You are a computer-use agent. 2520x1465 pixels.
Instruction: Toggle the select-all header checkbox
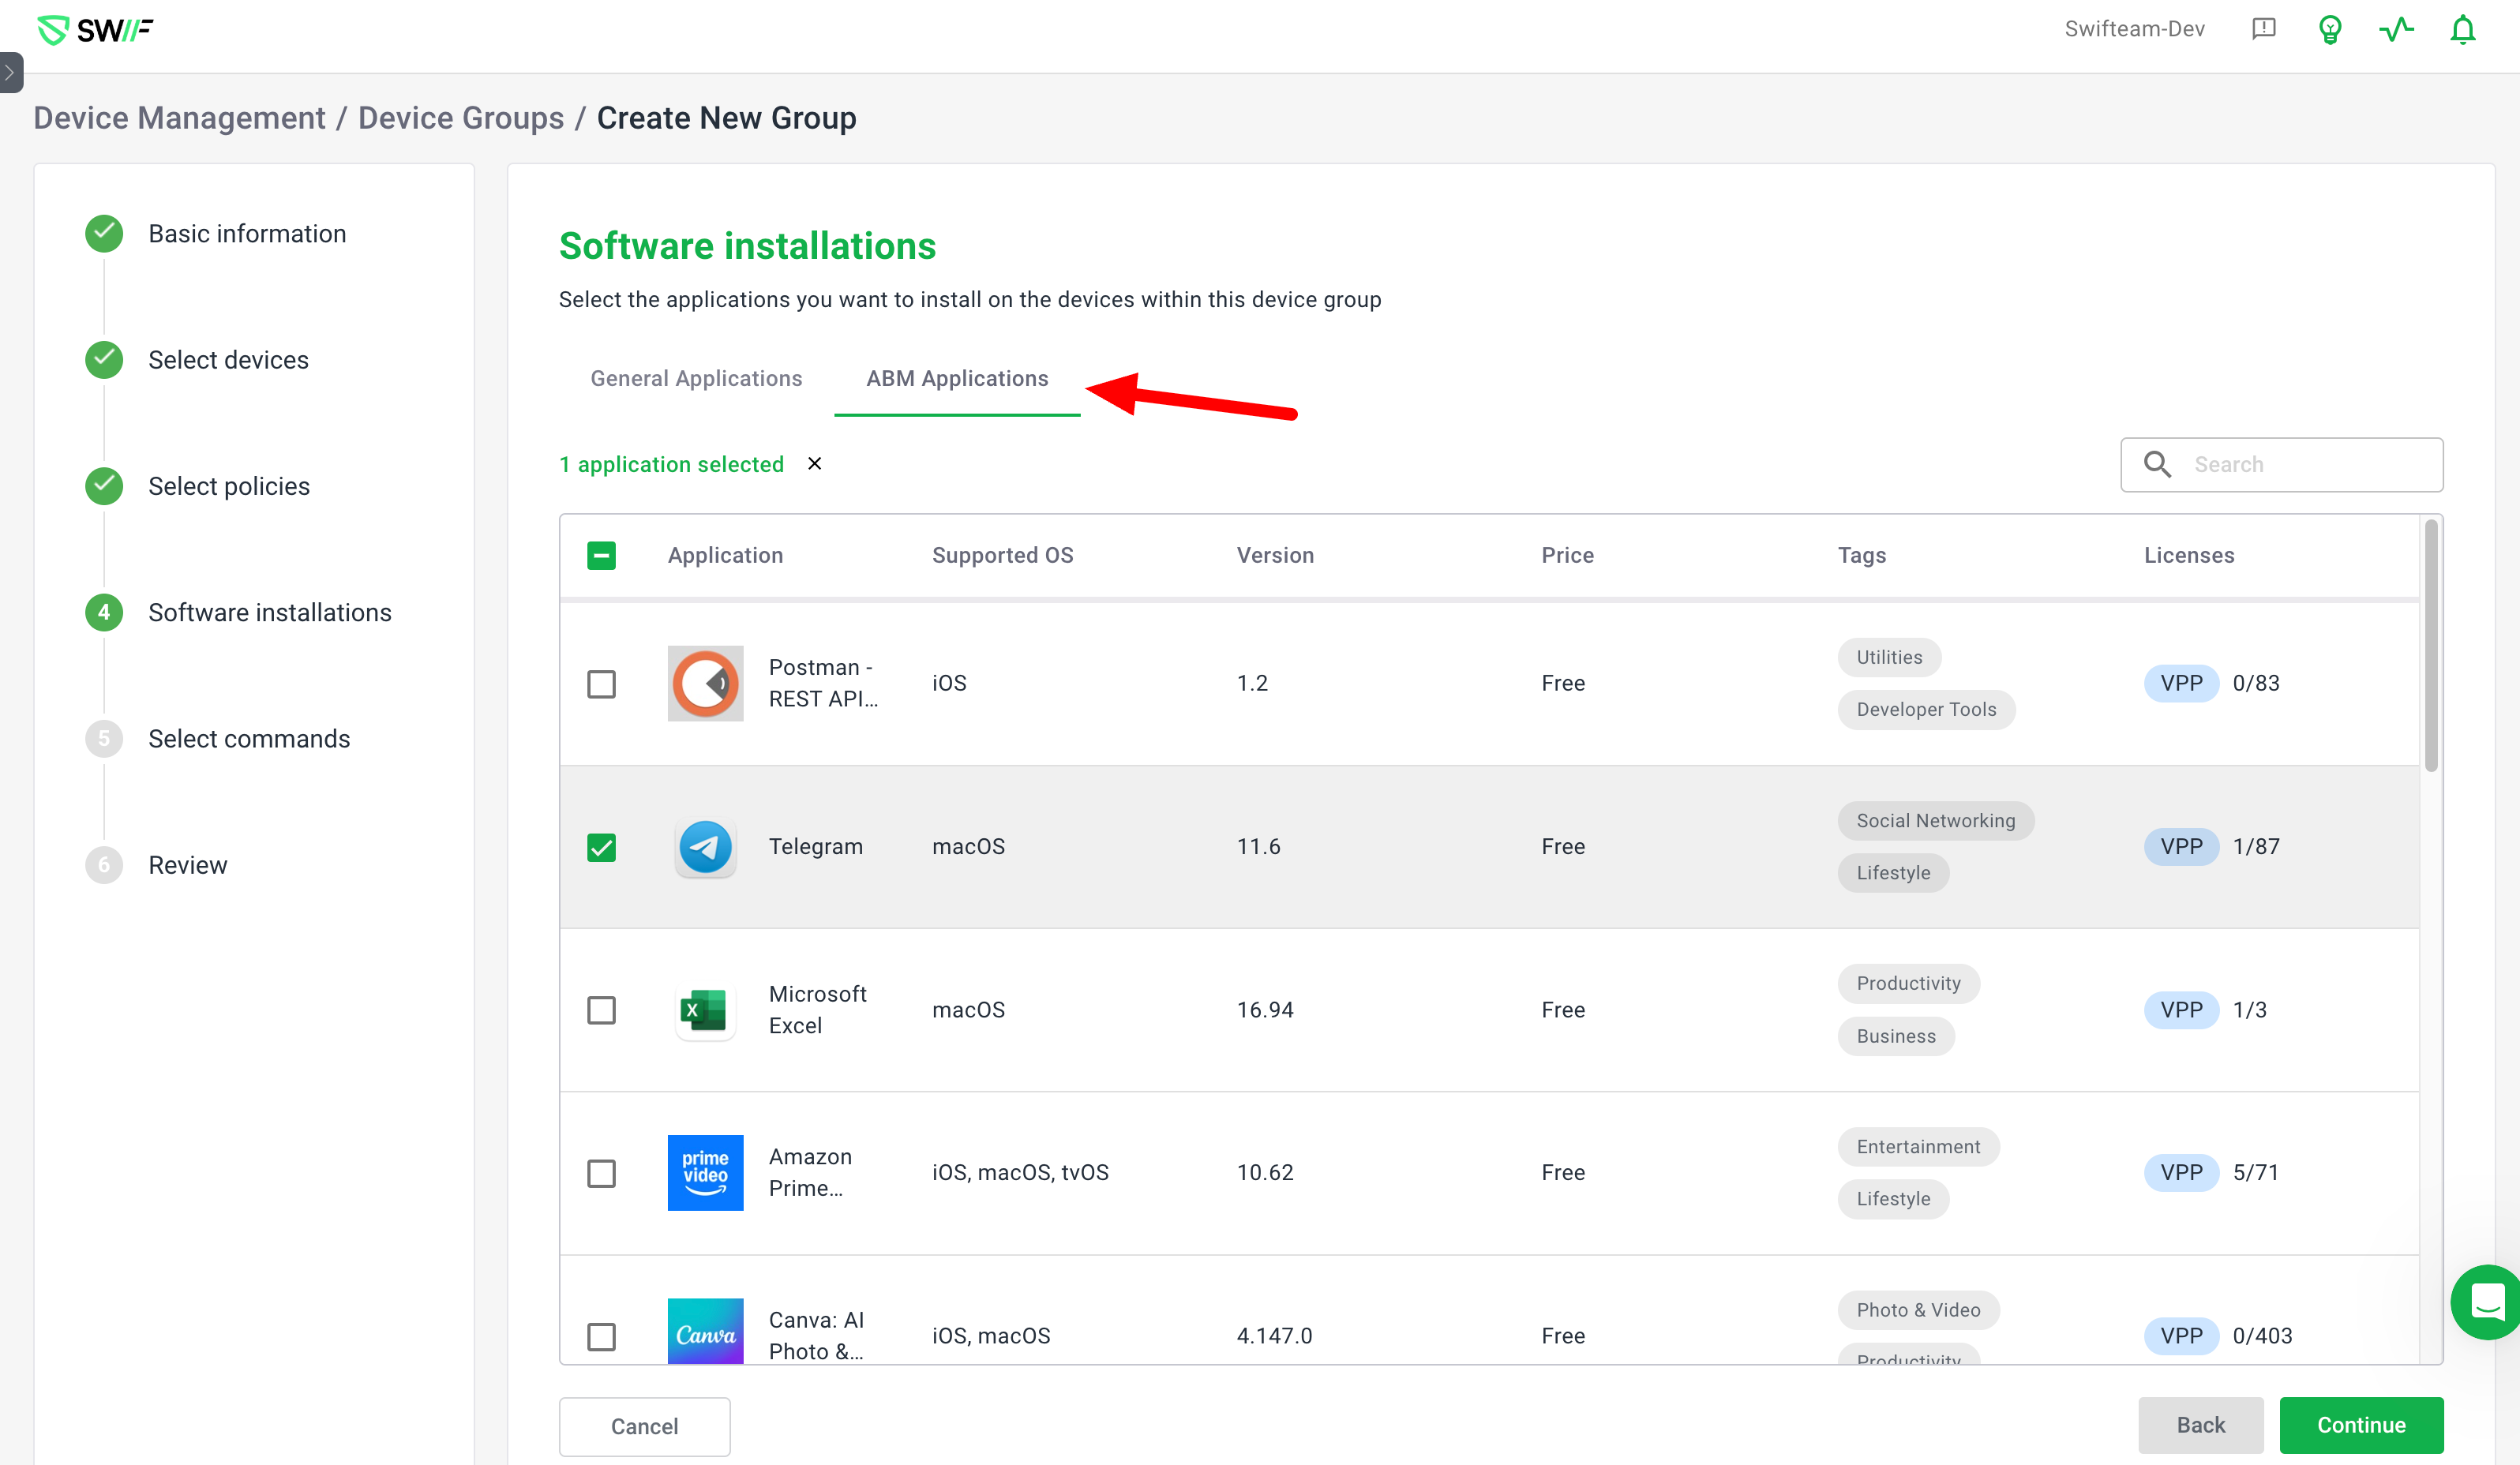coord(601,555)
